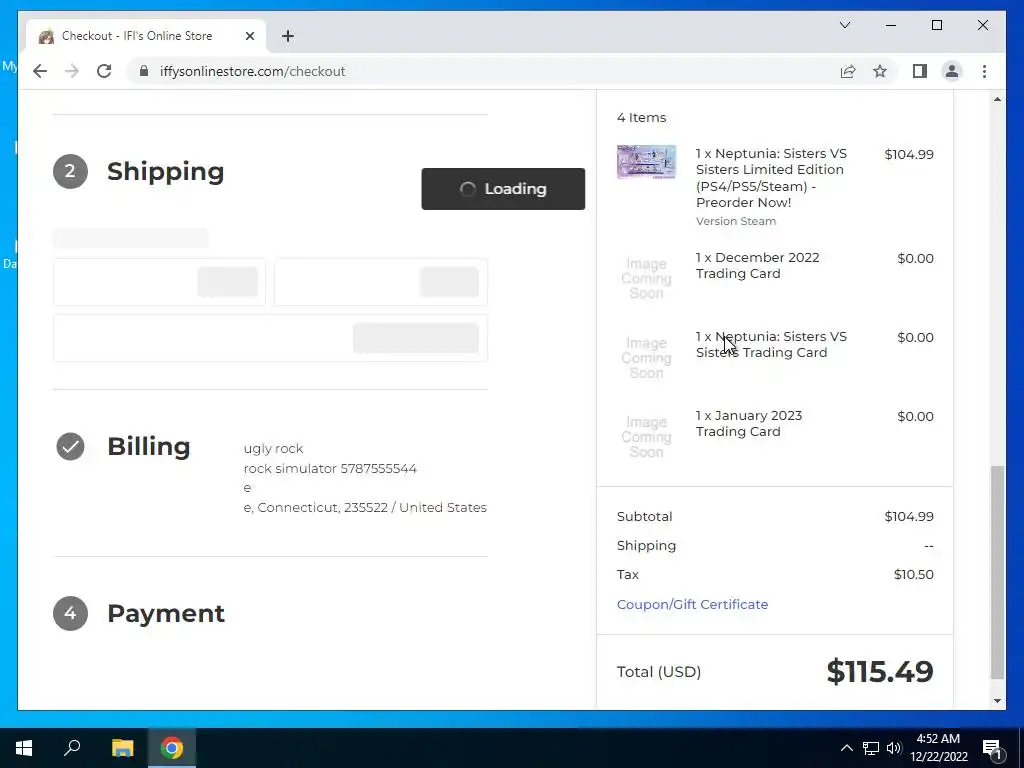The image size is (1024, 768).
Task: Open Chrome's three-dot menu
Action: (984, 71)
